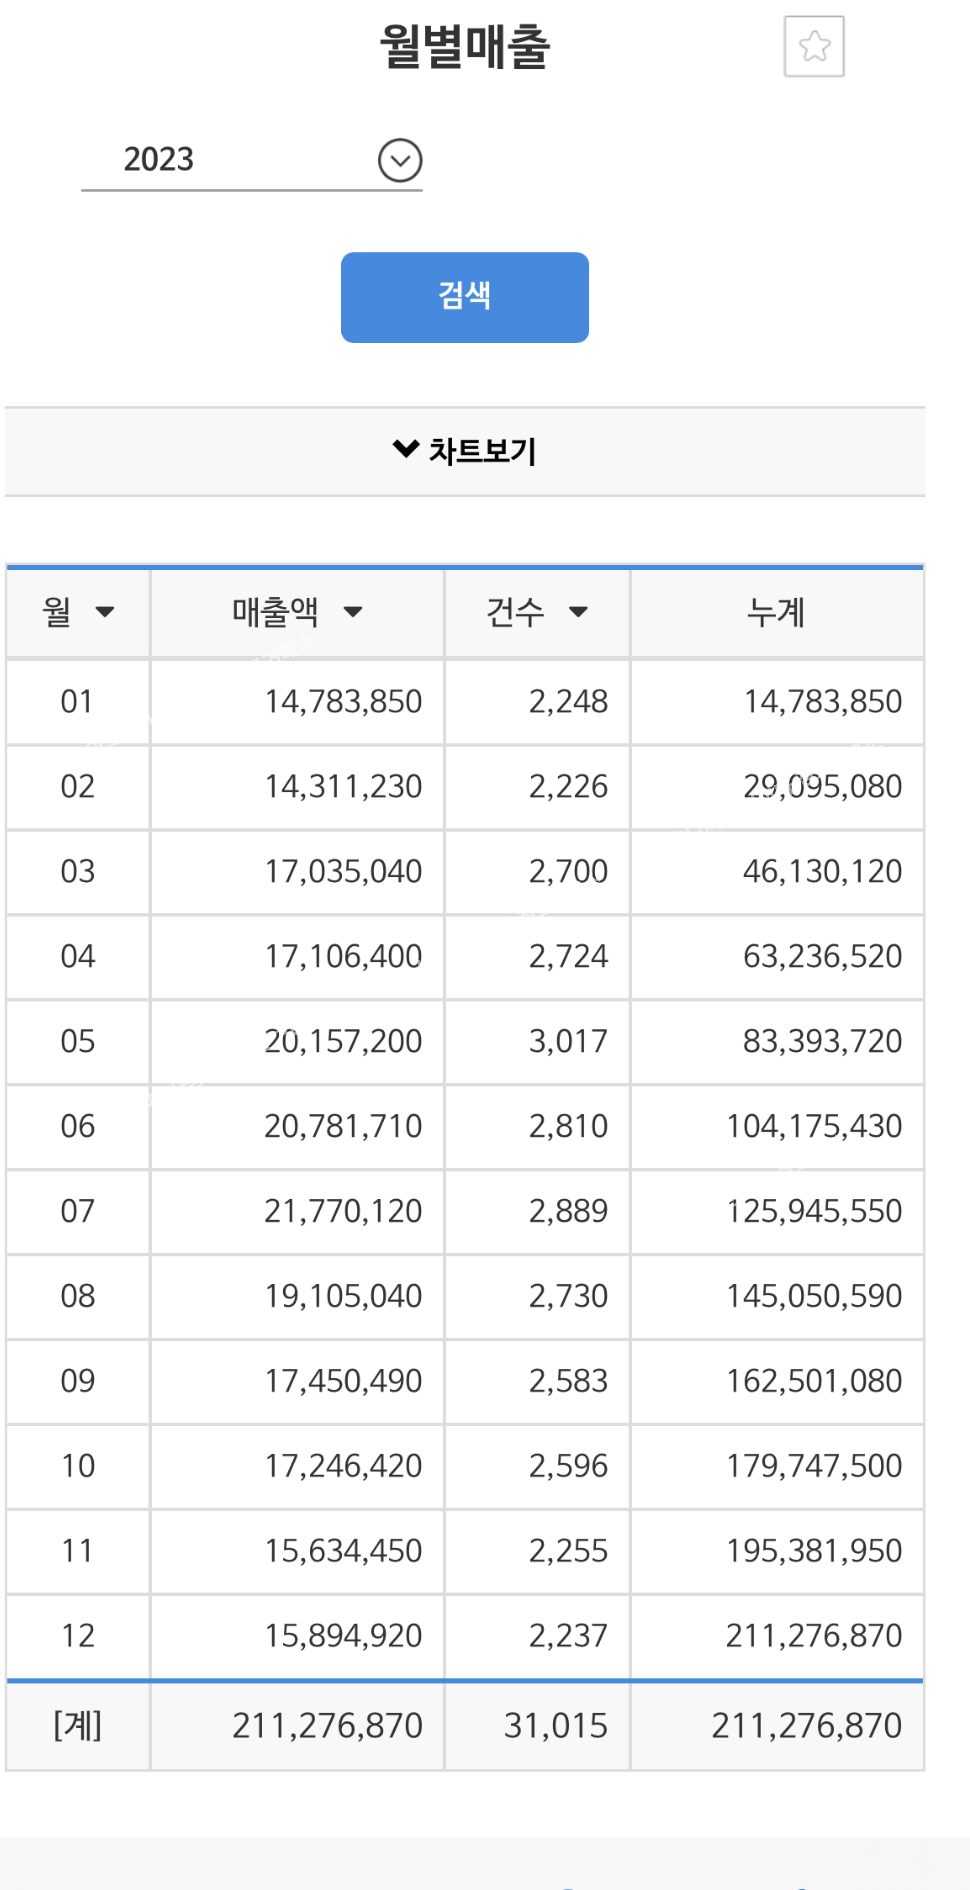The width and height of the screenshot is (970, 1890).
Task: Click the favorite star icon
Action: (x=814, y=47)
